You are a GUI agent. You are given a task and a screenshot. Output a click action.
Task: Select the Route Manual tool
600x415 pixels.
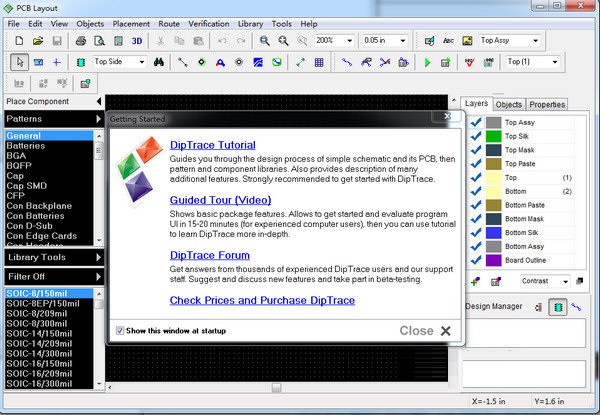pos(347,62)
